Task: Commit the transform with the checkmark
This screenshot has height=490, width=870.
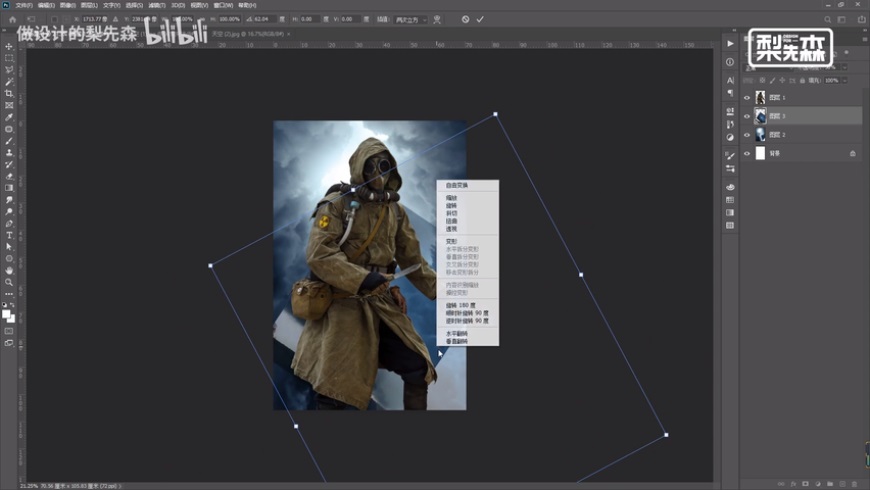Action: click(480, 19)
